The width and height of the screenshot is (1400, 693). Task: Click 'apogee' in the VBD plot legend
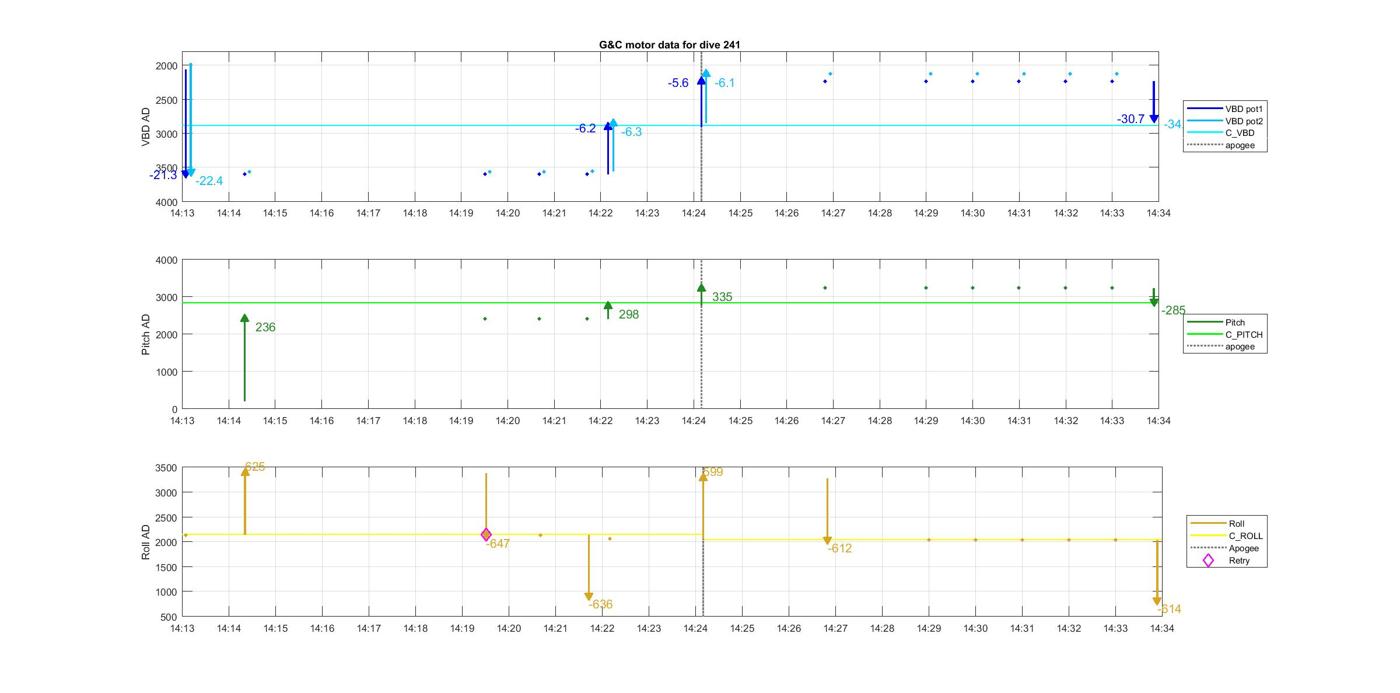click(1239, 145)
